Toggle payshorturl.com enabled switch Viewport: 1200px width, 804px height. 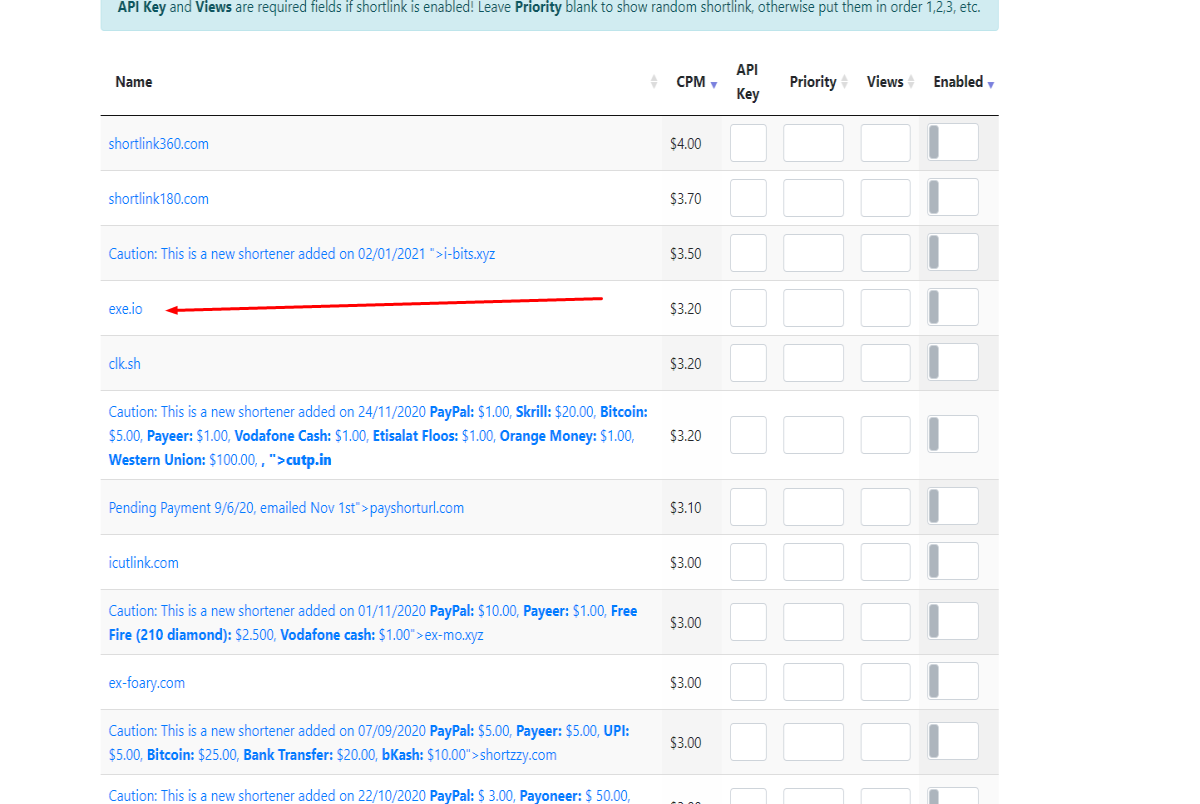[x=953, y=507]
